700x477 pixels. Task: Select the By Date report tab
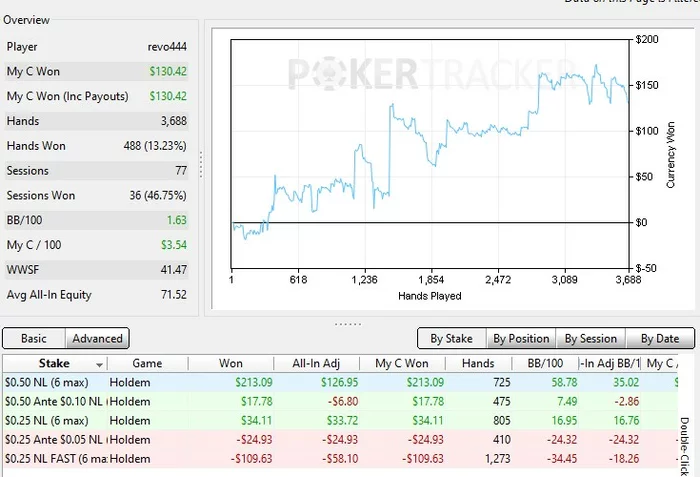coord(660,339)
